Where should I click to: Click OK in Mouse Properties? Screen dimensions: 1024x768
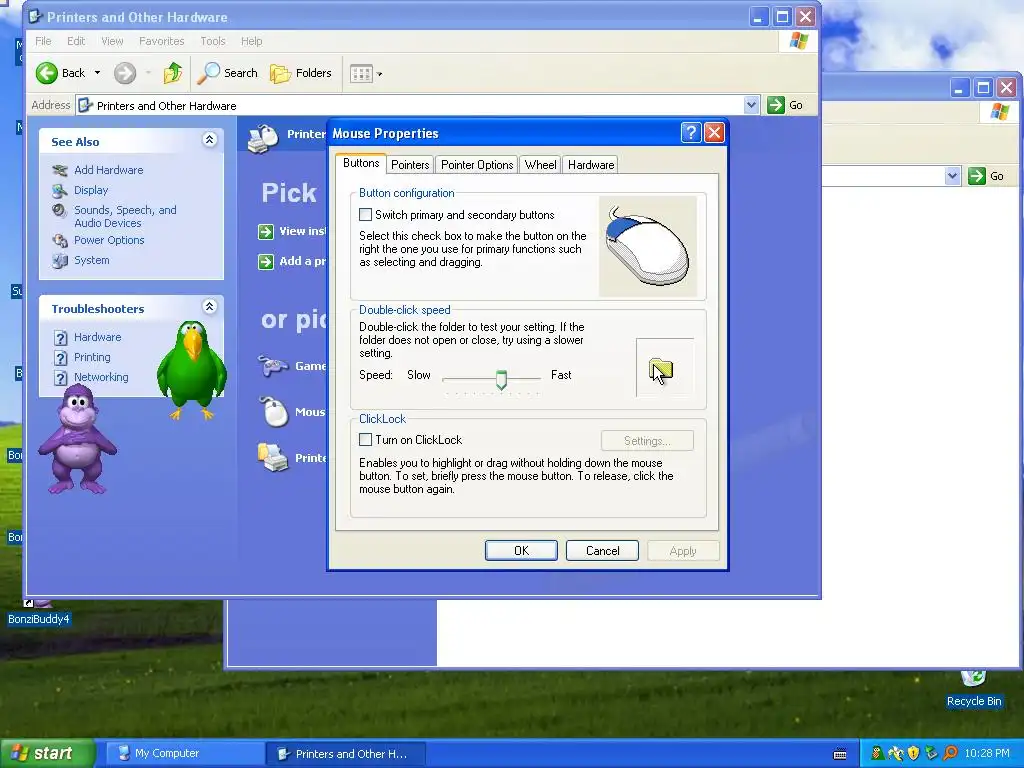click(521, 551)
